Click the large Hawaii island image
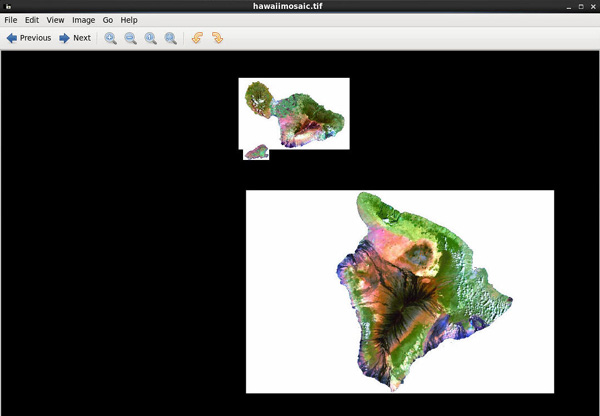600x416 pixels. point(400,292)
